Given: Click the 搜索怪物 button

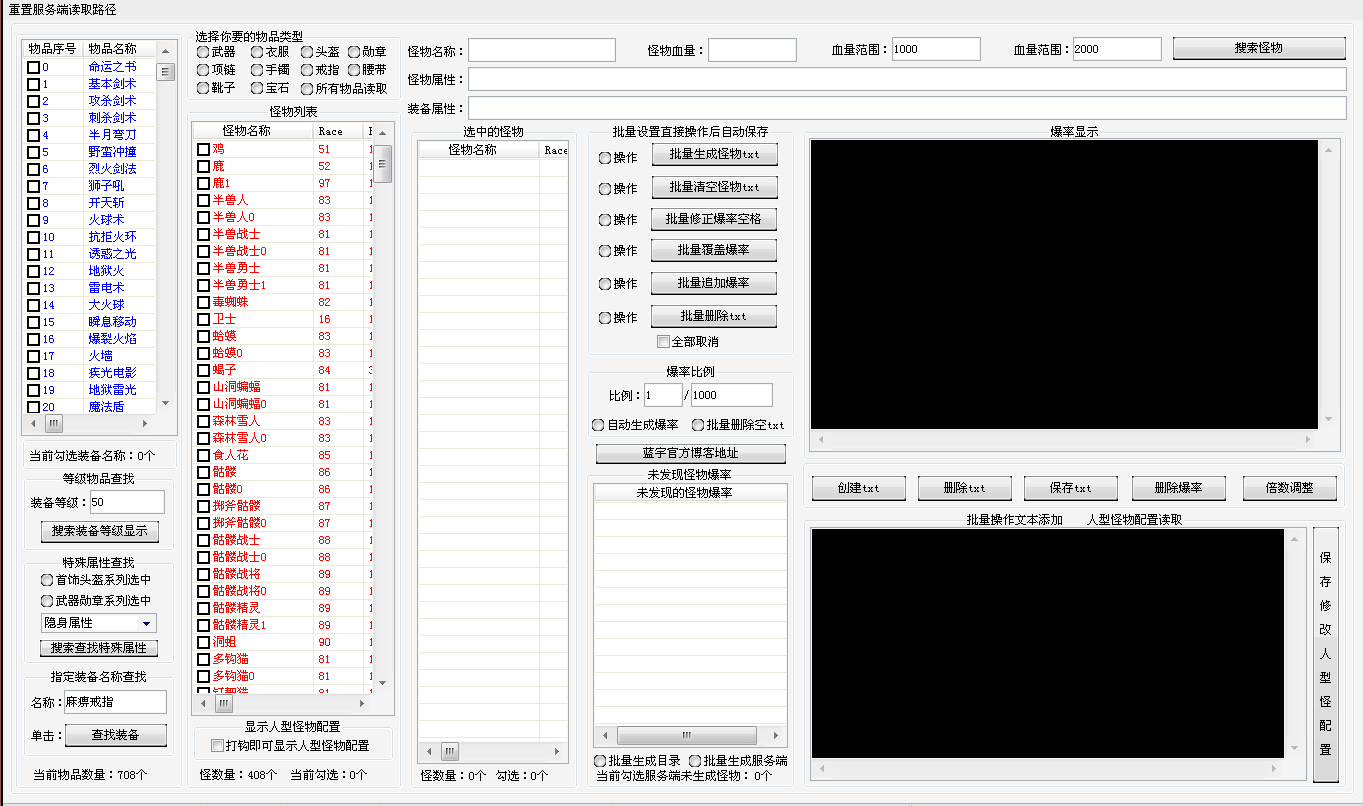Looking at the screenshot, I should click(1259, 48).
